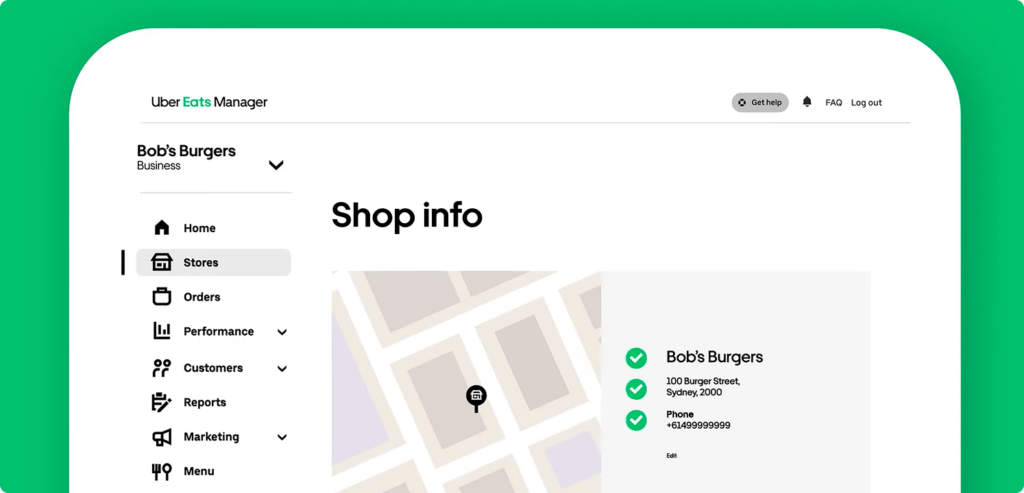1024x493 pixels.
Task: Open Performance section label
Action: [219, 331]
